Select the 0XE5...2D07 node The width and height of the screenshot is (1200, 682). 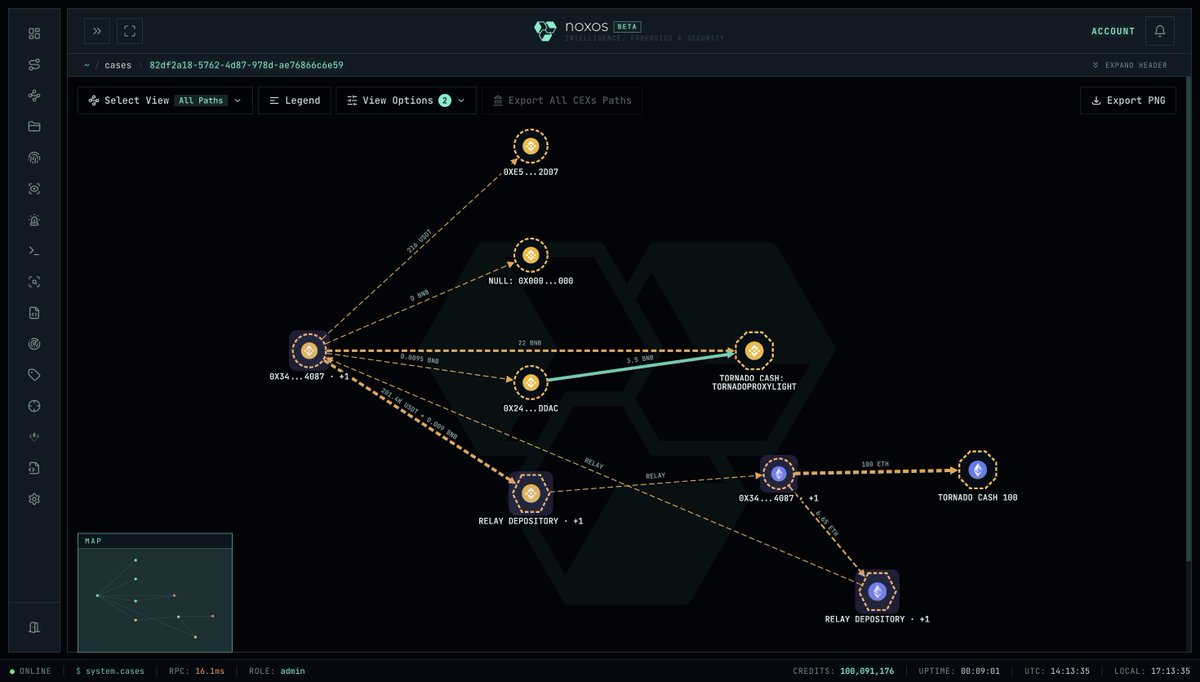pyautogui.click(x=531, y=146)
